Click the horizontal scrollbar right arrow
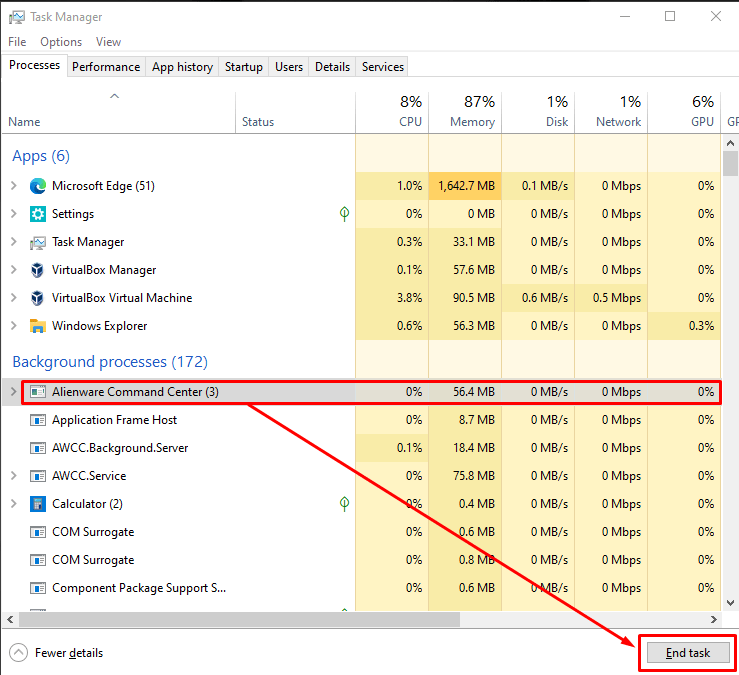This screenshot has width=739, height=675. pyautogui.click(x=714, y=619)
